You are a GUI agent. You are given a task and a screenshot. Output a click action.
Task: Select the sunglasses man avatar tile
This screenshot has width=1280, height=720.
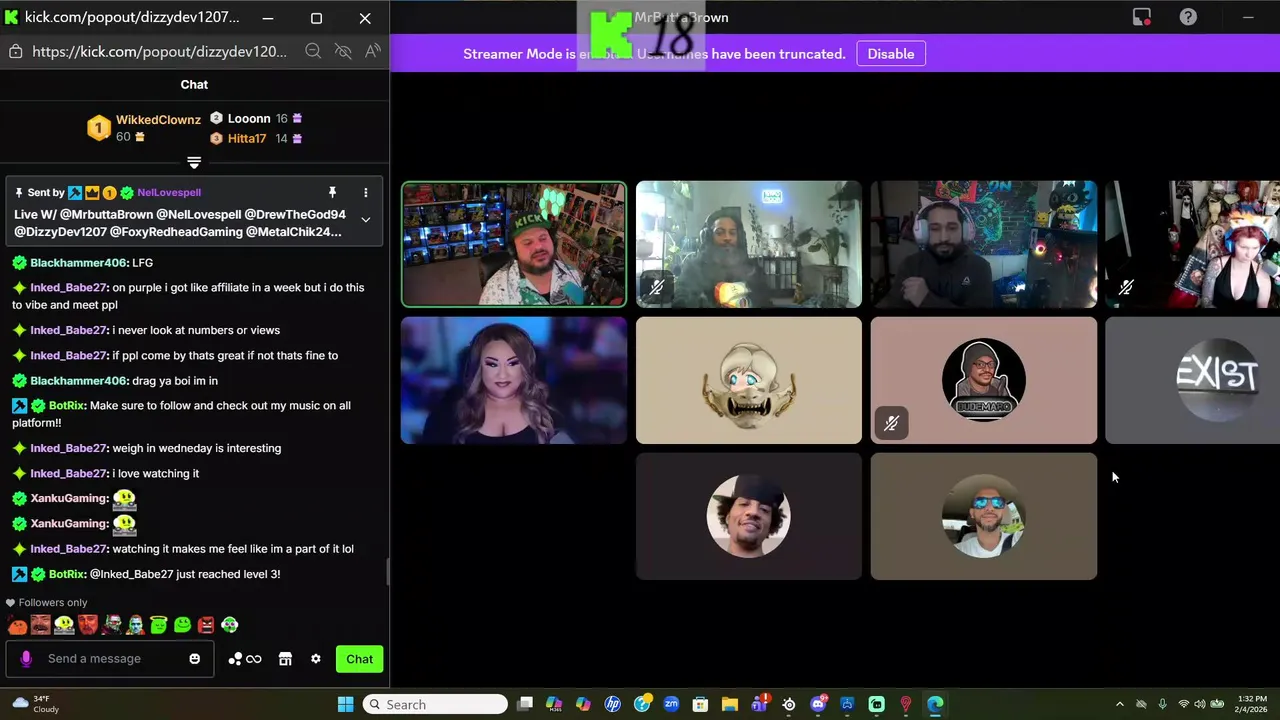tap(984, 516)
